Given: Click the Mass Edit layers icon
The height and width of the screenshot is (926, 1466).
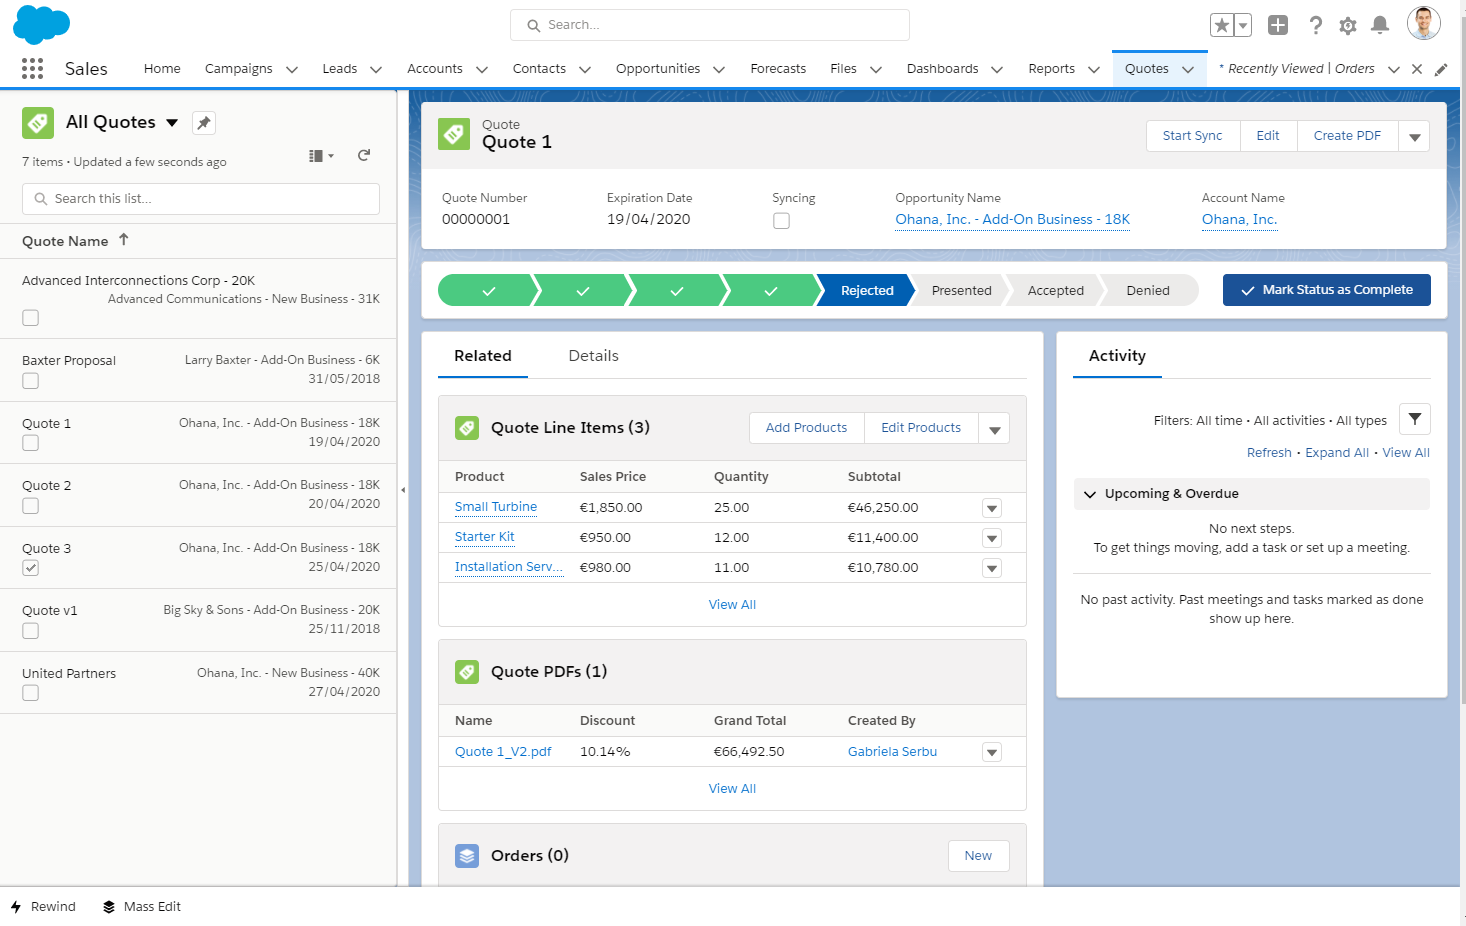Looking at the screenshot, I should point(109,907).
